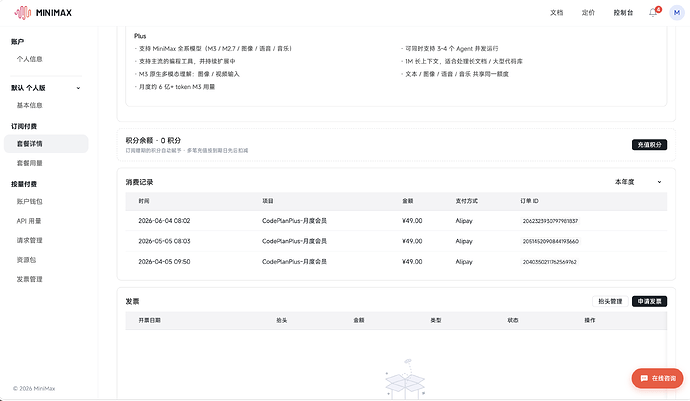The height and width of the screenshot is (401, 690).
Task: Click CodePlanPlus-月度会员 in the 2026-04-05 row
Action: (294, 262)
